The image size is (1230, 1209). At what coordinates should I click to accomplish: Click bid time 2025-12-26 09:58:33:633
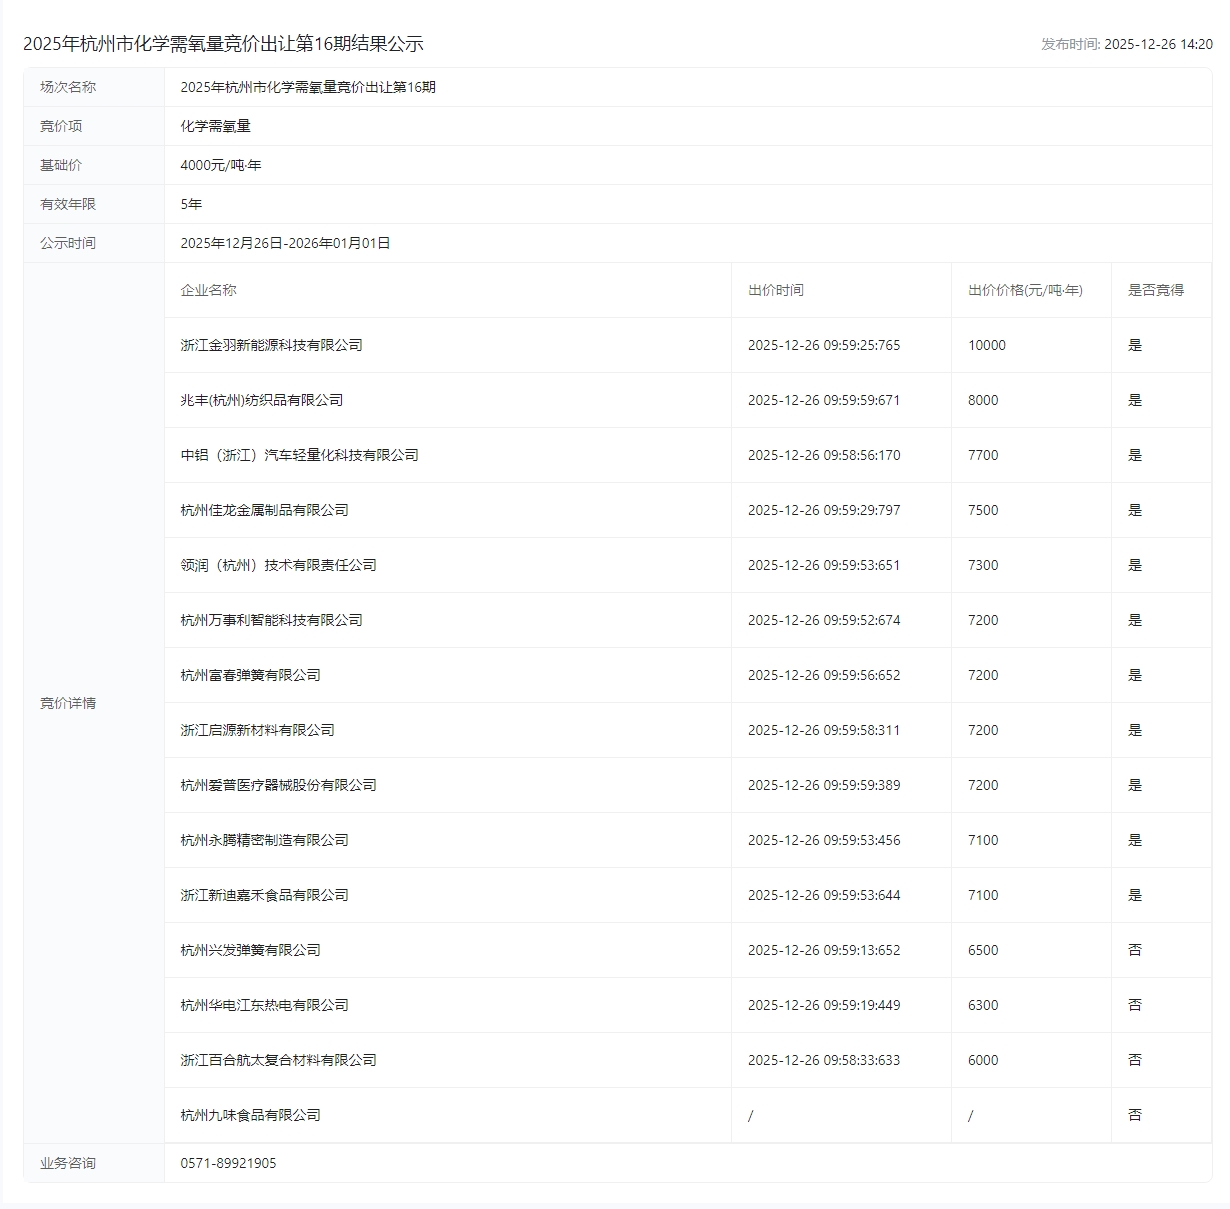tap(823, 1060)
